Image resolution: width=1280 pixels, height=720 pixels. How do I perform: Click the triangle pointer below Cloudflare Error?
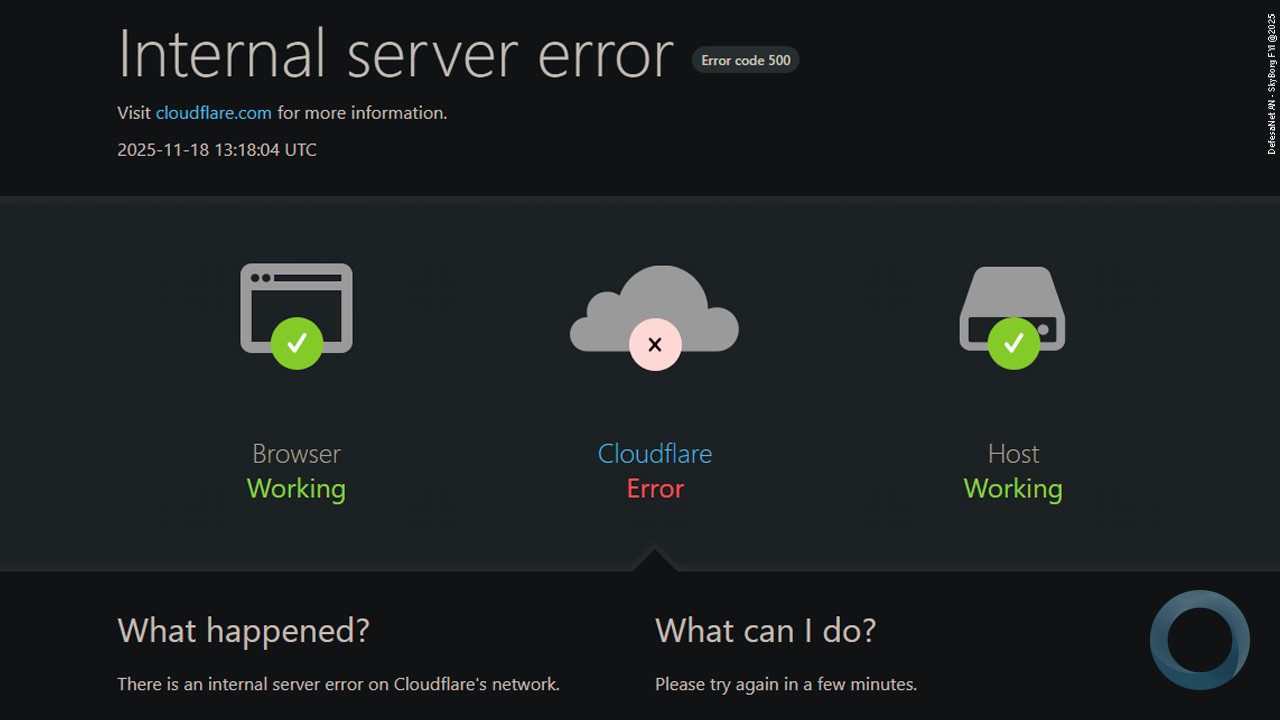(x=654, y=560)
